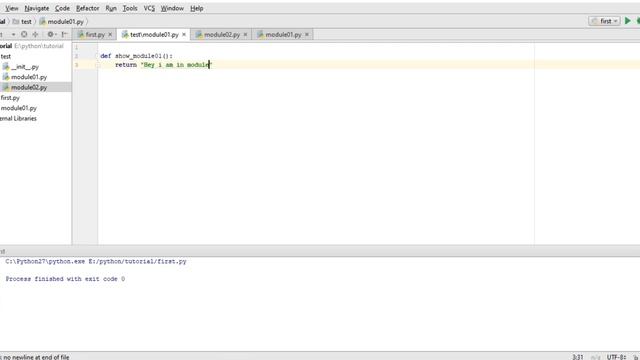Click the 3:31 cursor position in status bar
The width and height of the screenshot is (640, 360).
578,357
